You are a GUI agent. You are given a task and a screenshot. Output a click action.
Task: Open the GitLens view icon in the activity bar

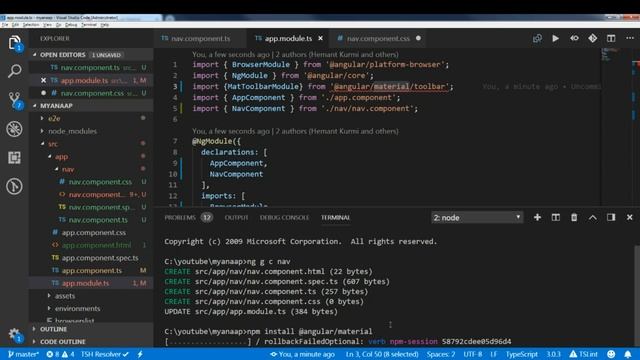pyautogui.click(x=14, y=186)
